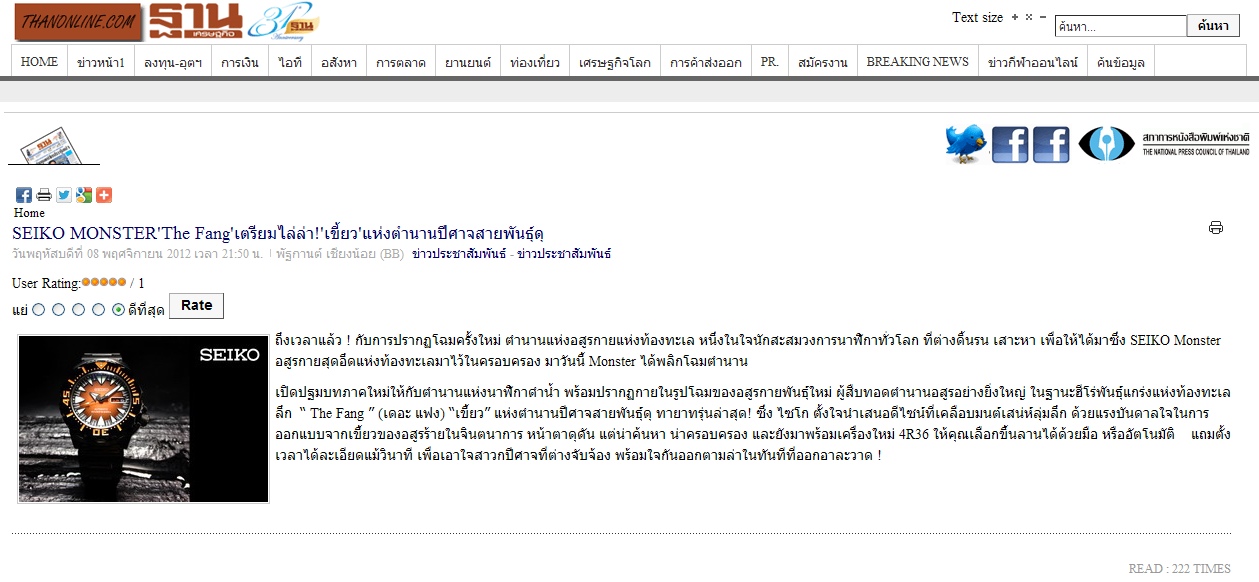Image resolution: width=1259 pixels, height=582 pixels.
Task: Open the การเงิน menu item
Action: coord(240,61)
